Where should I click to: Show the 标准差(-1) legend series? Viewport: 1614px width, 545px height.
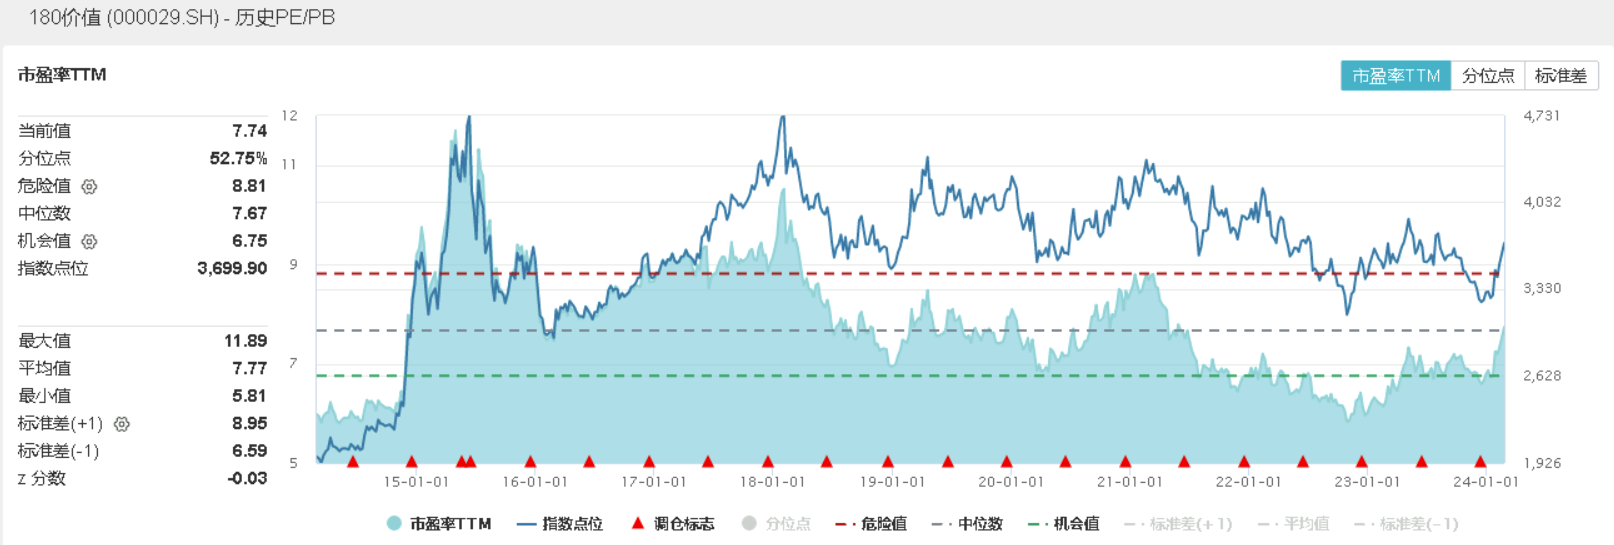point(1406,524)
